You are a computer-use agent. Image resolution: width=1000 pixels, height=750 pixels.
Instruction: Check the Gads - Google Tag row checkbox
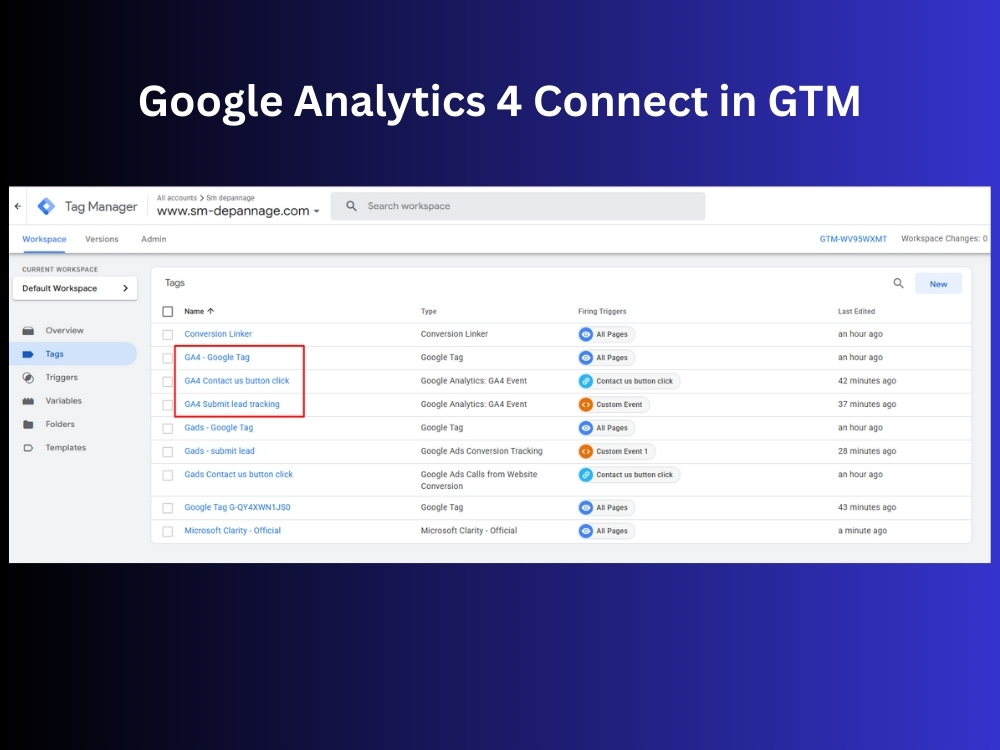168,429
